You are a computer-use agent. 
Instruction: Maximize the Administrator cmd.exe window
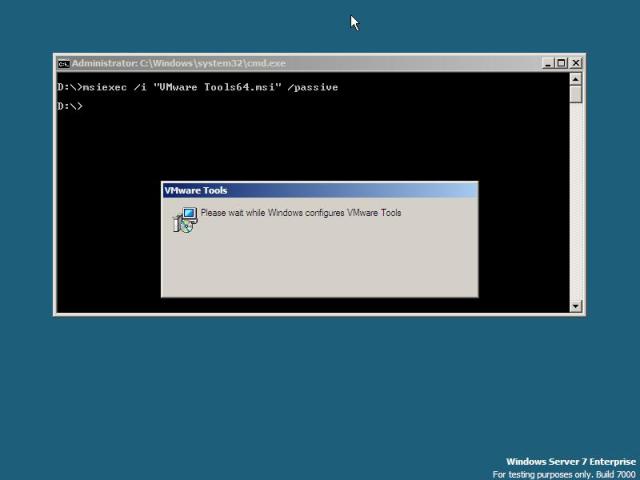pyautogui.click(x=562, y=63)
